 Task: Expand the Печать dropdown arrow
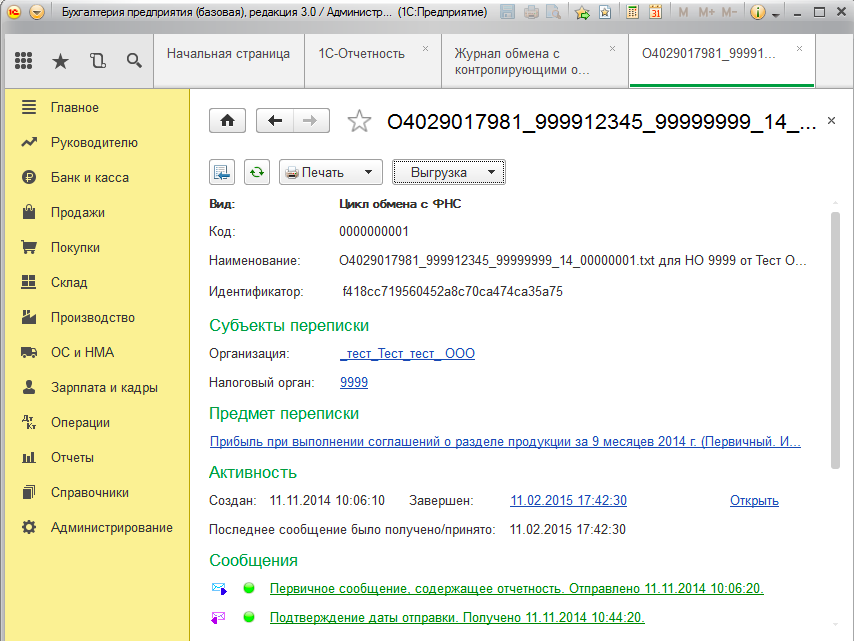pos(367,172)
